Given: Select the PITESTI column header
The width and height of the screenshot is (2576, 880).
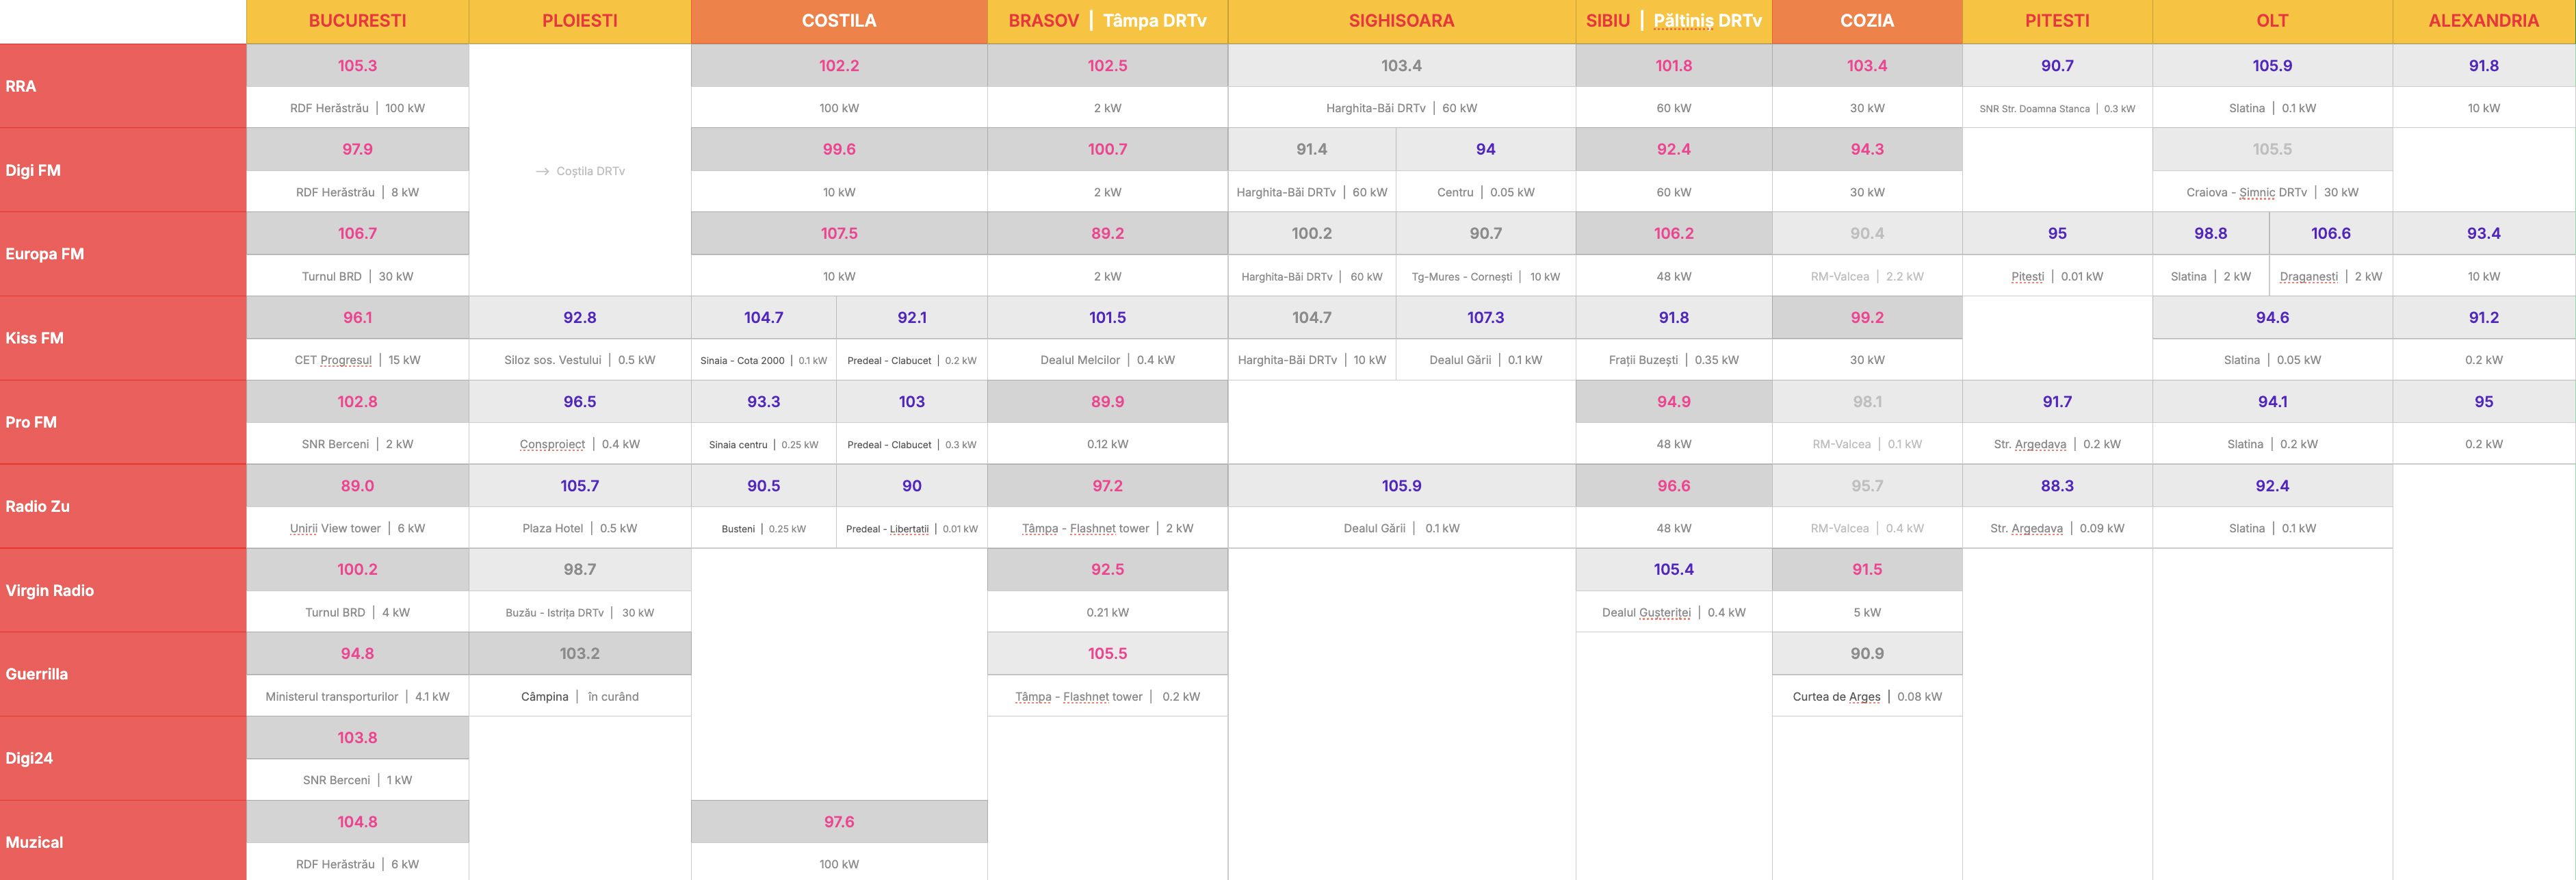Looking at the screenshot, I should pos(2057,21).
